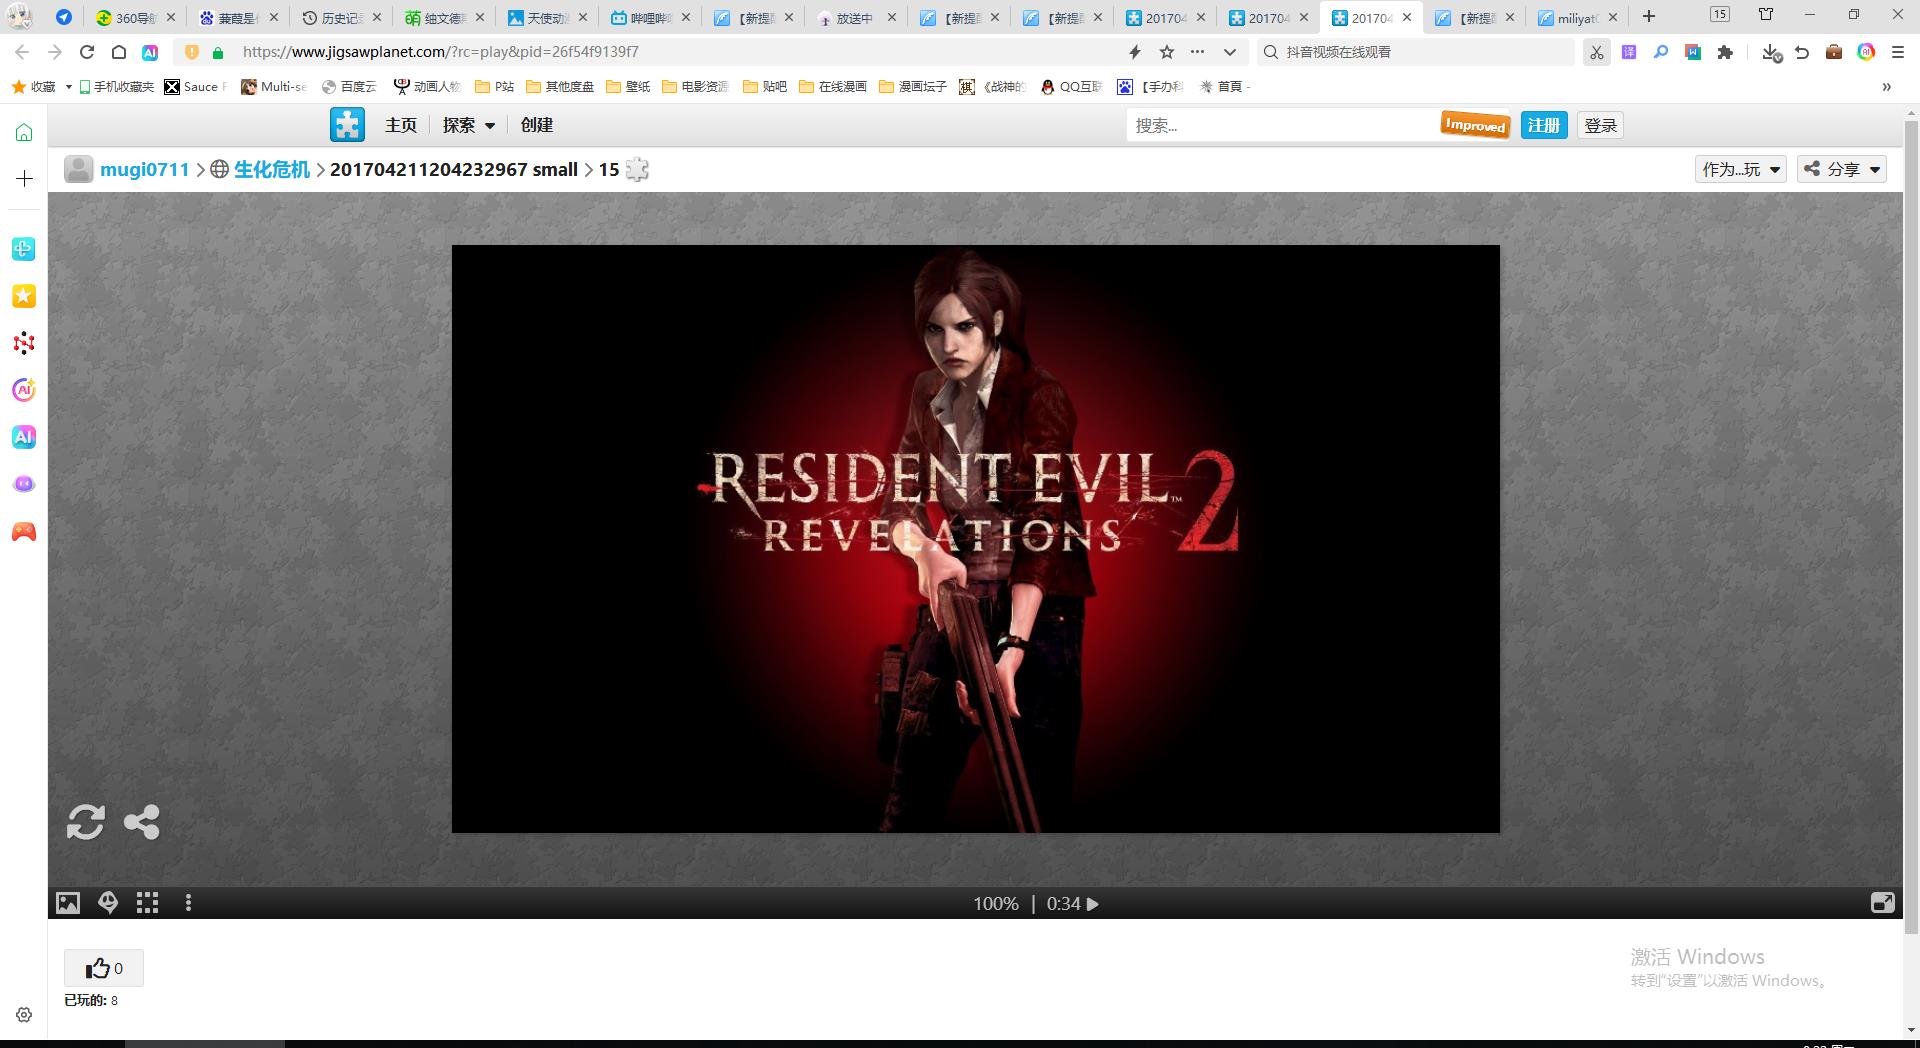Click the page vertical scrollbar
This screenshot has width=1920, height=1048.
pyautogui.click(x=1911, y=525)
